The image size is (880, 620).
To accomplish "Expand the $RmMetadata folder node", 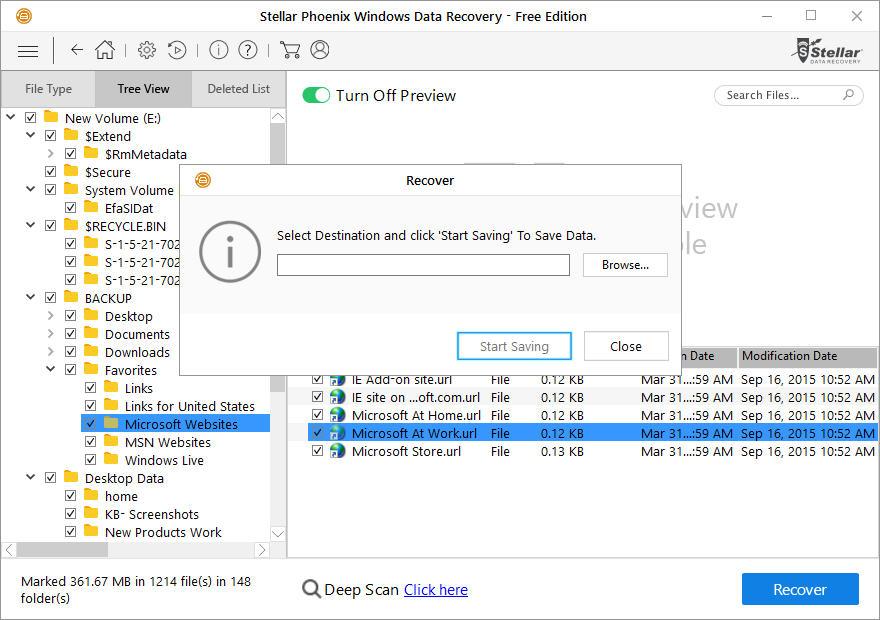I will click(51, 153).
